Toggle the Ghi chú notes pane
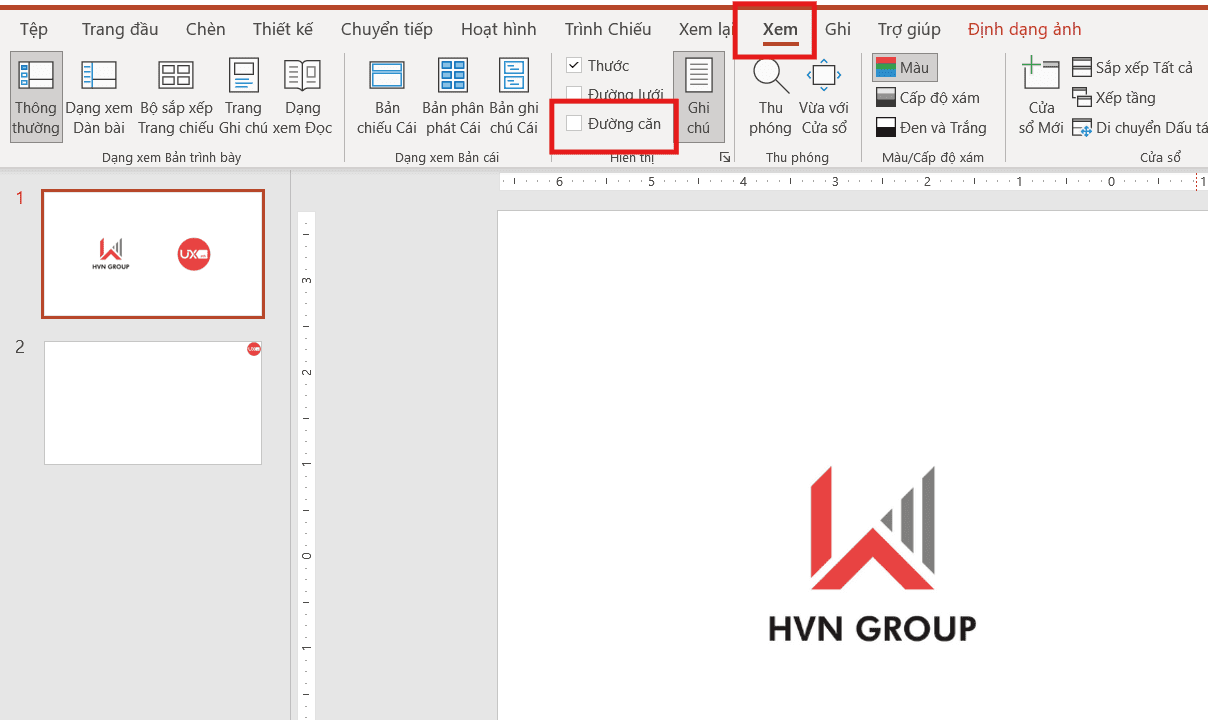 click(x=699, y=97)
